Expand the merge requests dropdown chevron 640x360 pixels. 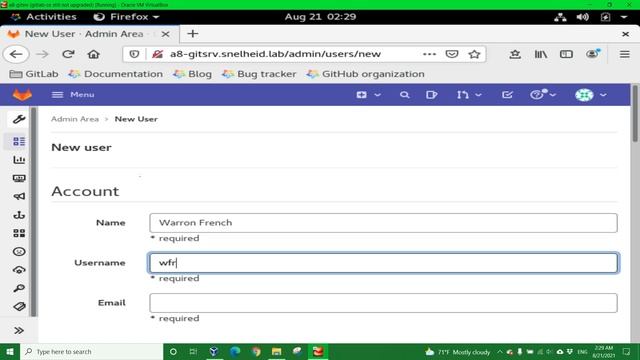(478, 95)
